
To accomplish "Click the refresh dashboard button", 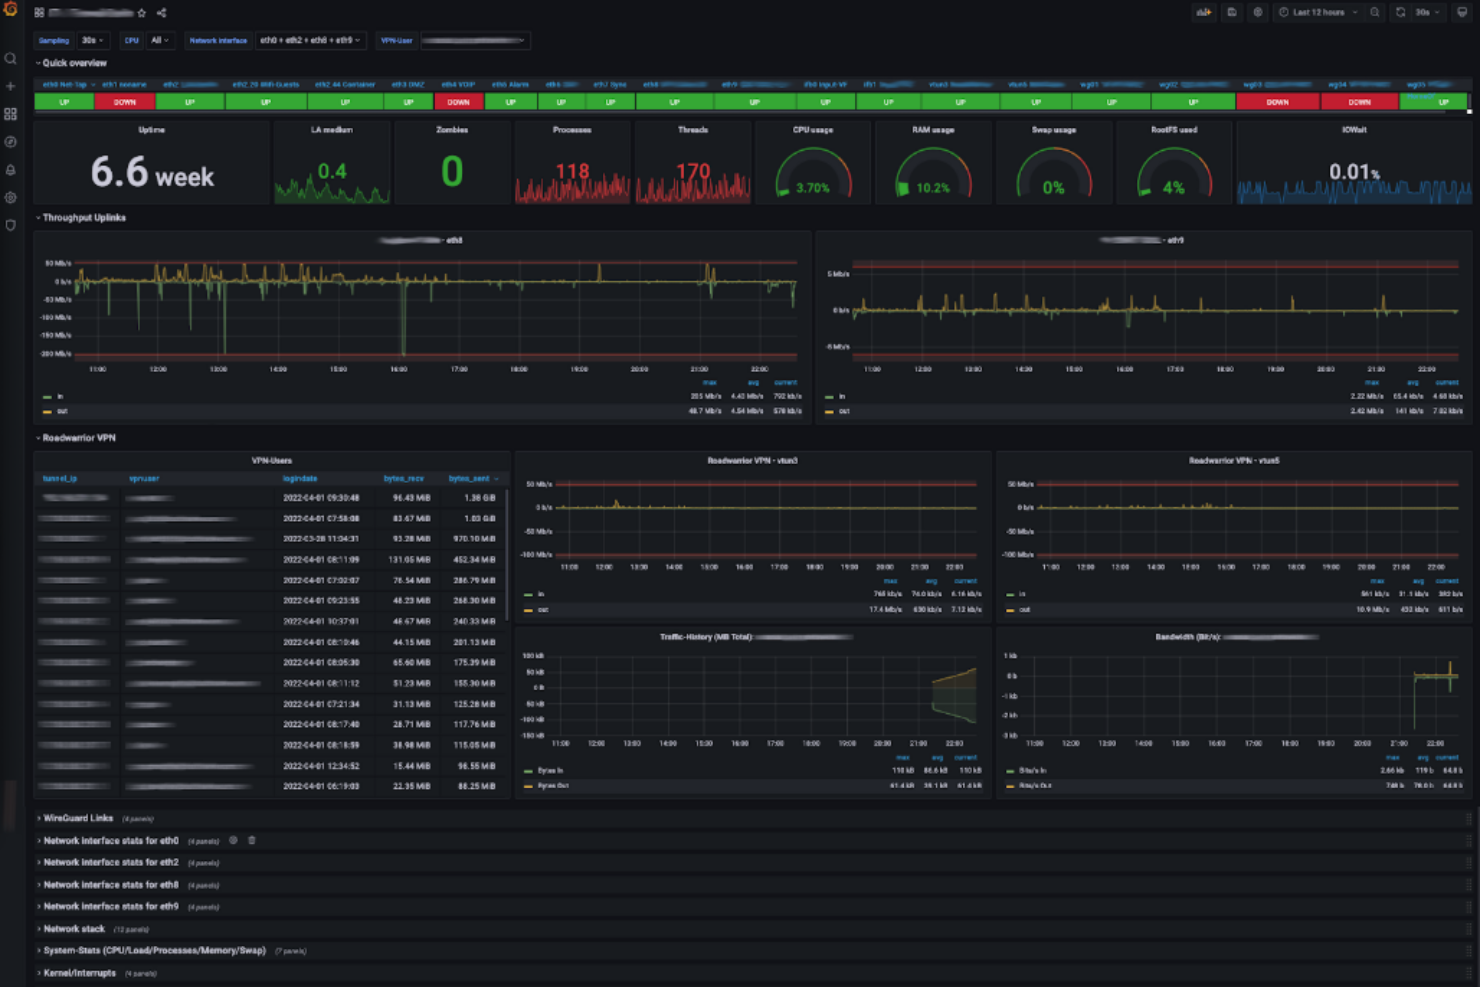I will tap(1398, 12).
